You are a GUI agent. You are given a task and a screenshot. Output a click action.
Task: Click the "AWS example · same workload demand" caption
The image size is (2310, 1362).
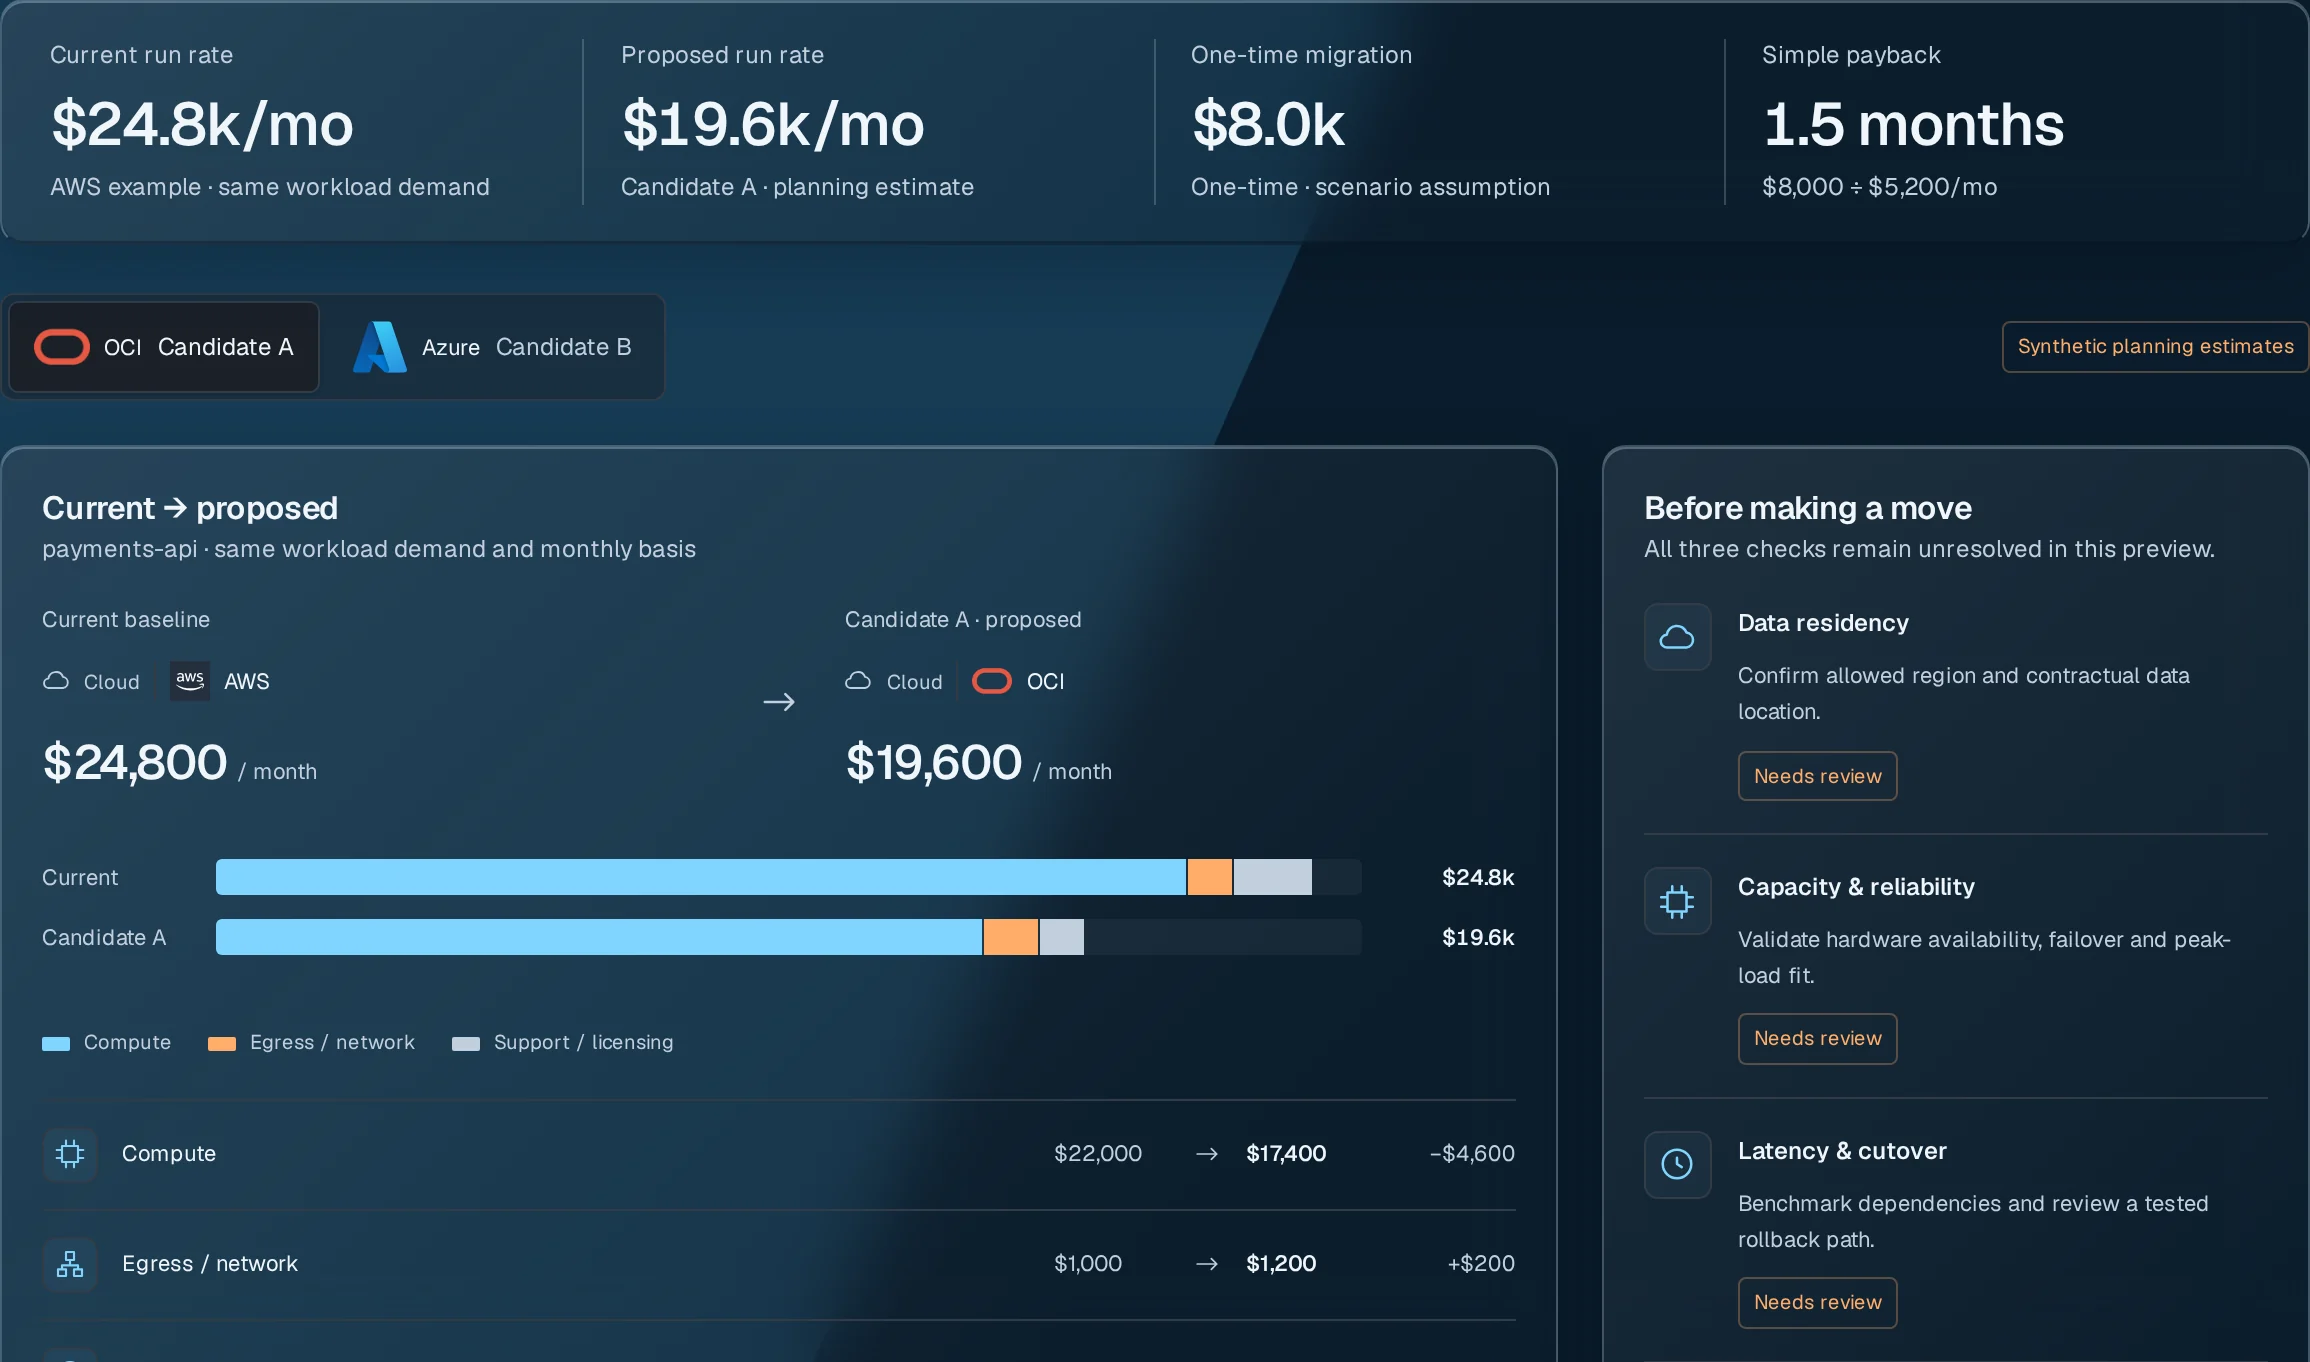270,187
